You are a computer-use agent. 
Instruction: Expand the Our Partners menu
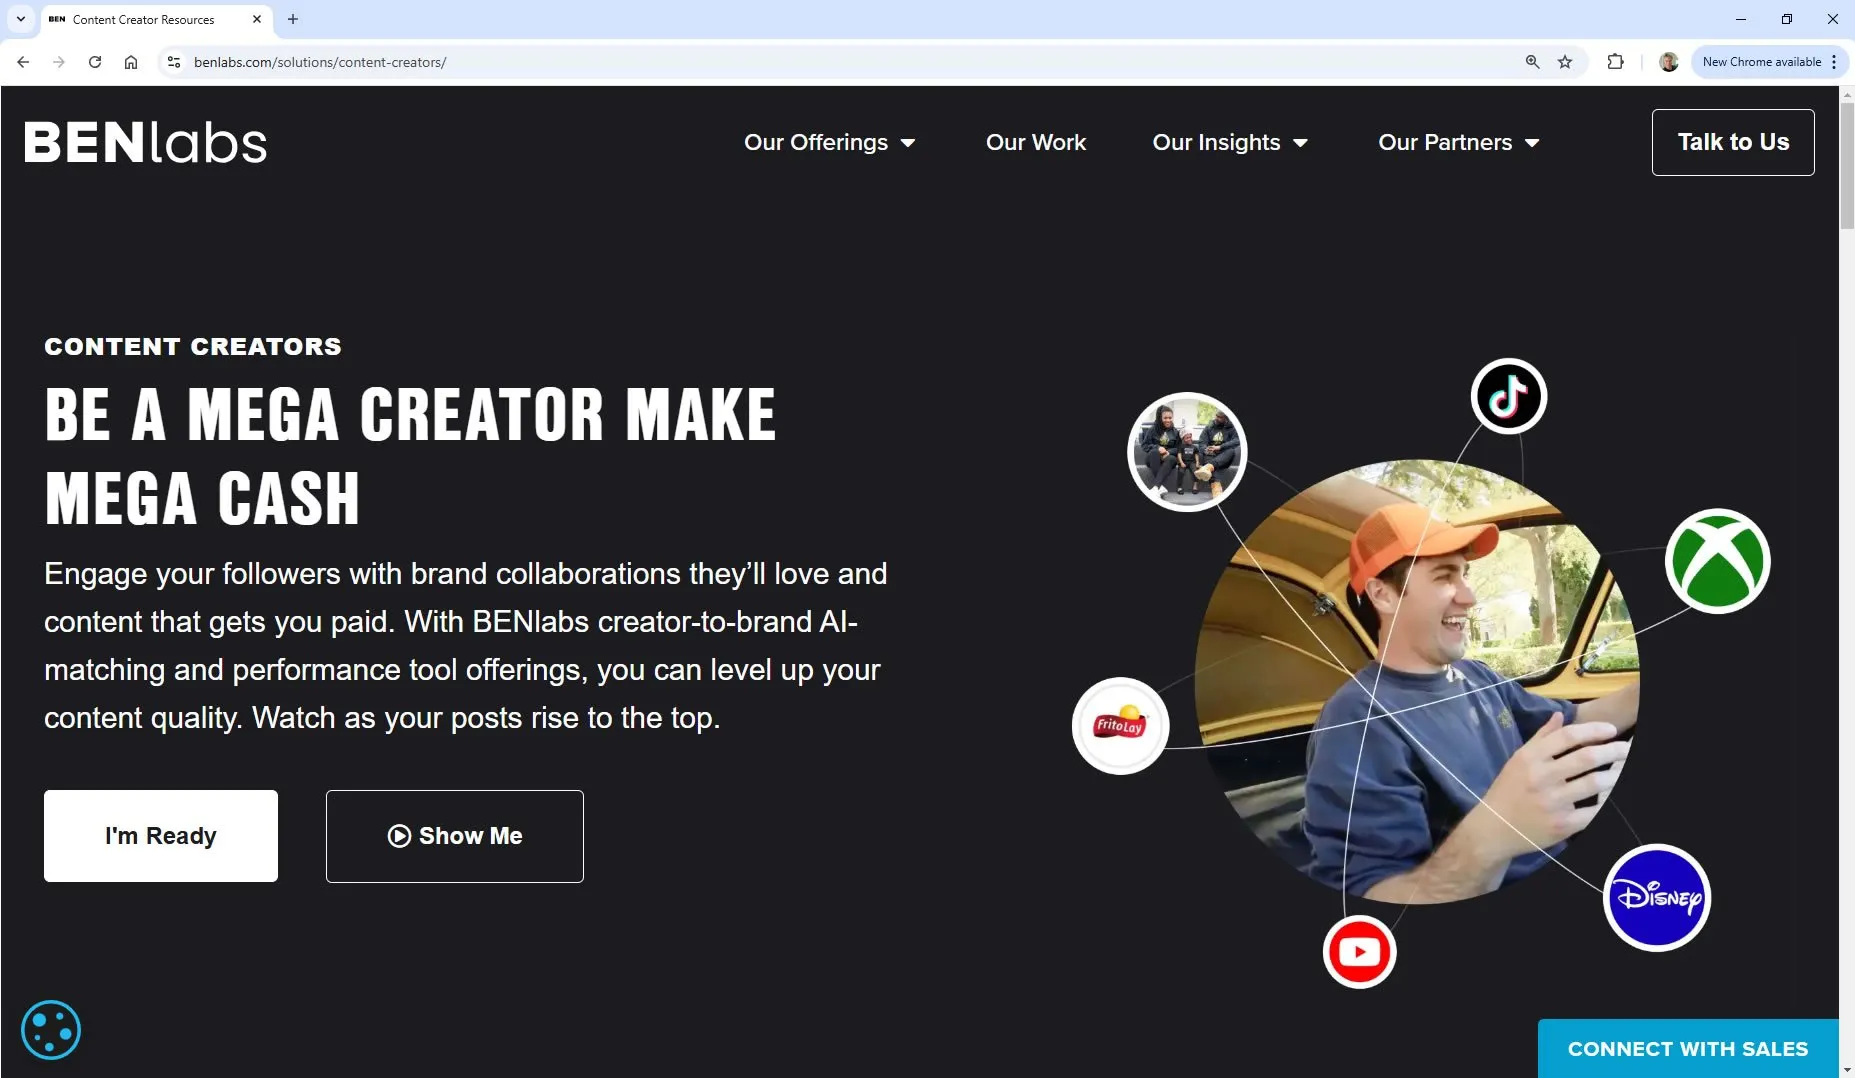point(1459,142)
